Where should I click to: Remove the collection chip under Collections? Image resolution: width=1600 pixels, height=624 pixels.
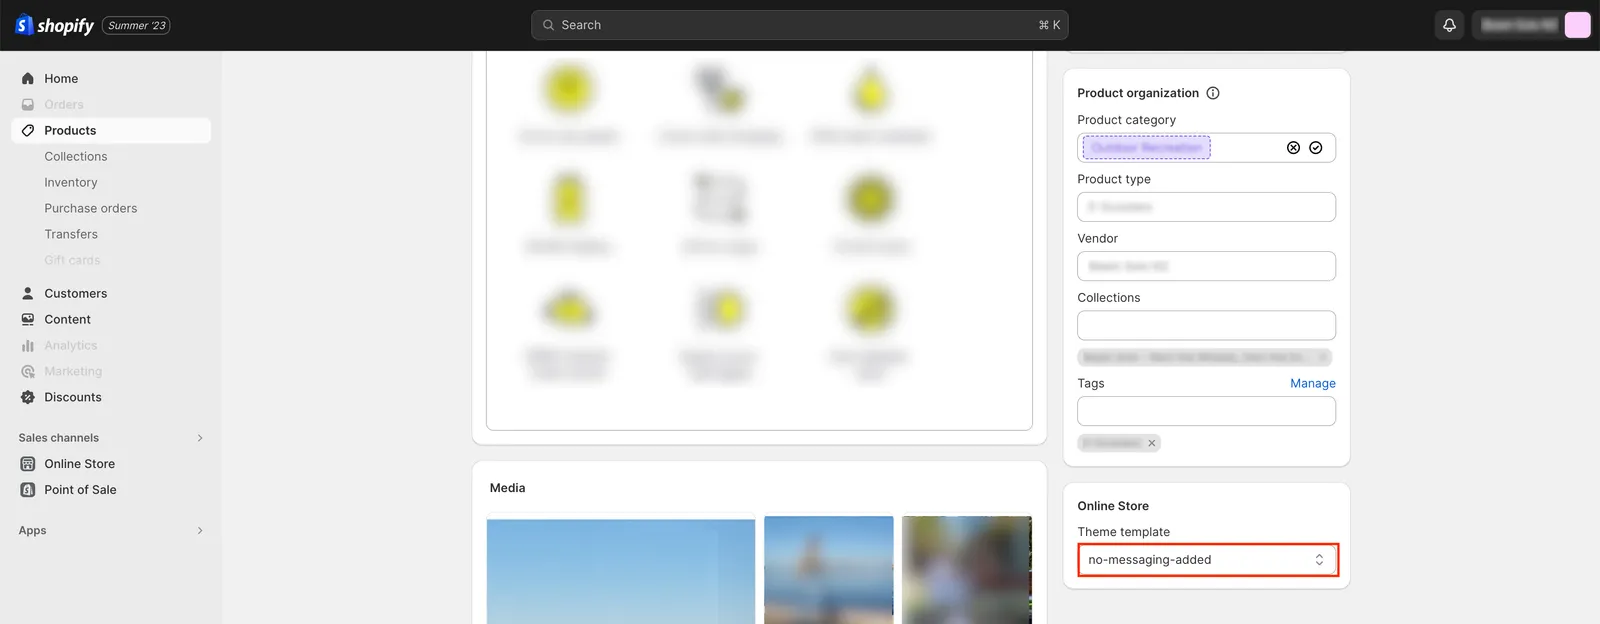1322,357
